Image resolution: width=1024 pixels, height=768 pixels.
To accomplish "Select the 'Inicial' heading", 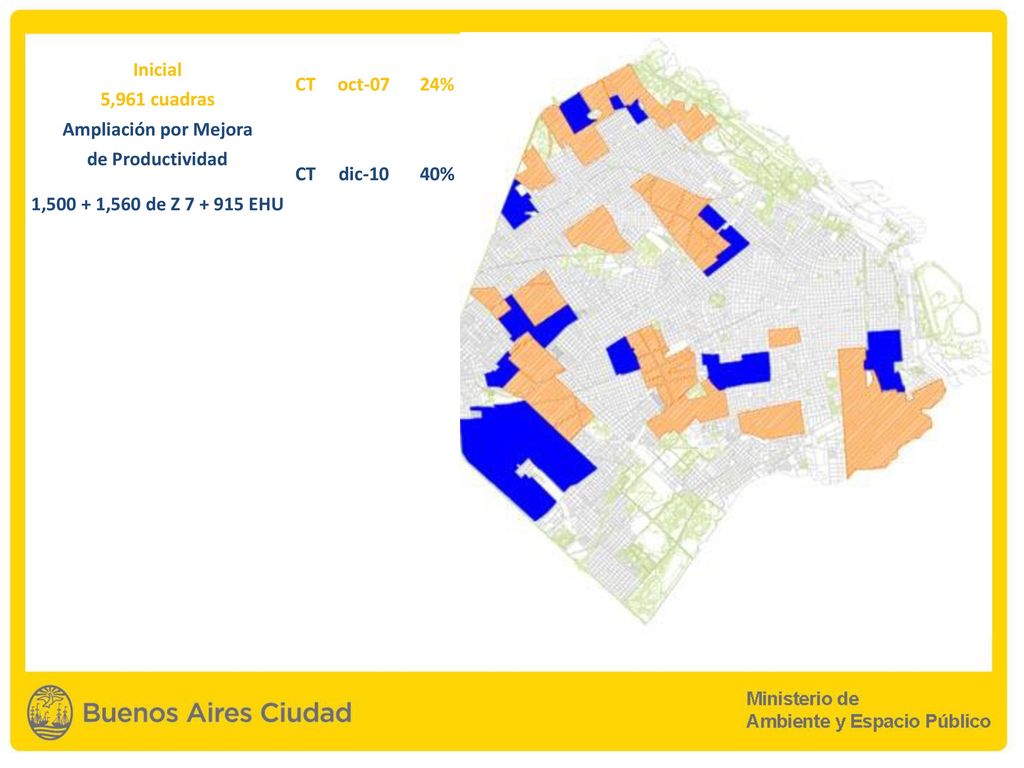I will (x=157, y=70).
